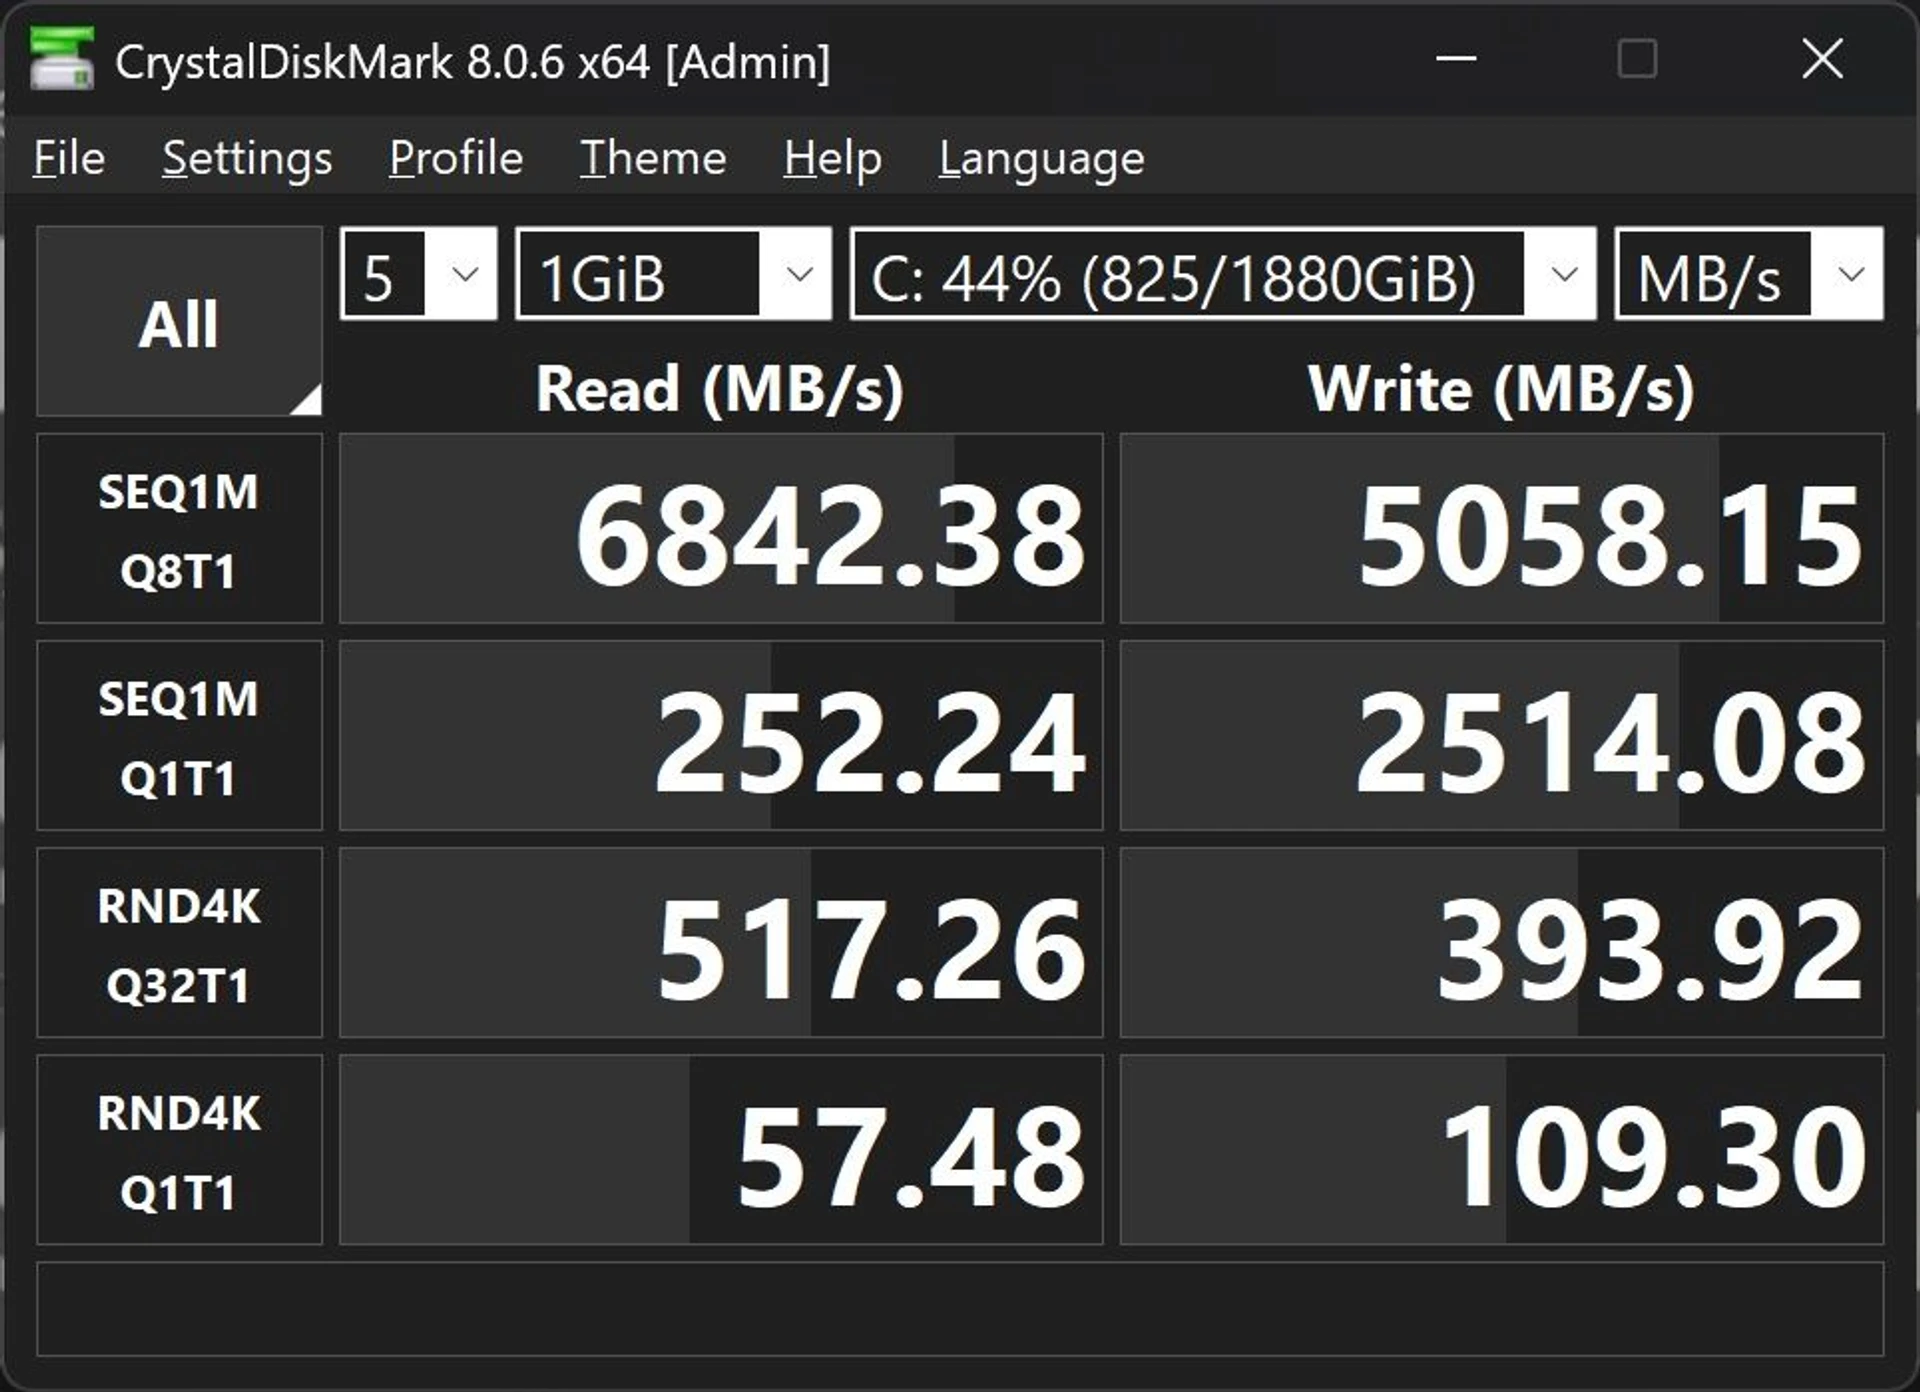The height and width of the screenshot is (1392, 1920).
Task: Start the SEQ1M Q1T1 test
Action: coord(179,736)
